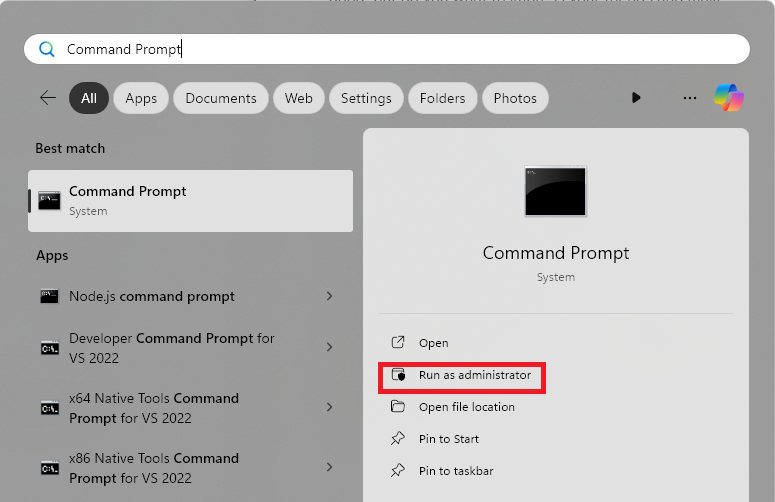
Task: Click the Node.js command prompt icon
Action: point(49,296)
